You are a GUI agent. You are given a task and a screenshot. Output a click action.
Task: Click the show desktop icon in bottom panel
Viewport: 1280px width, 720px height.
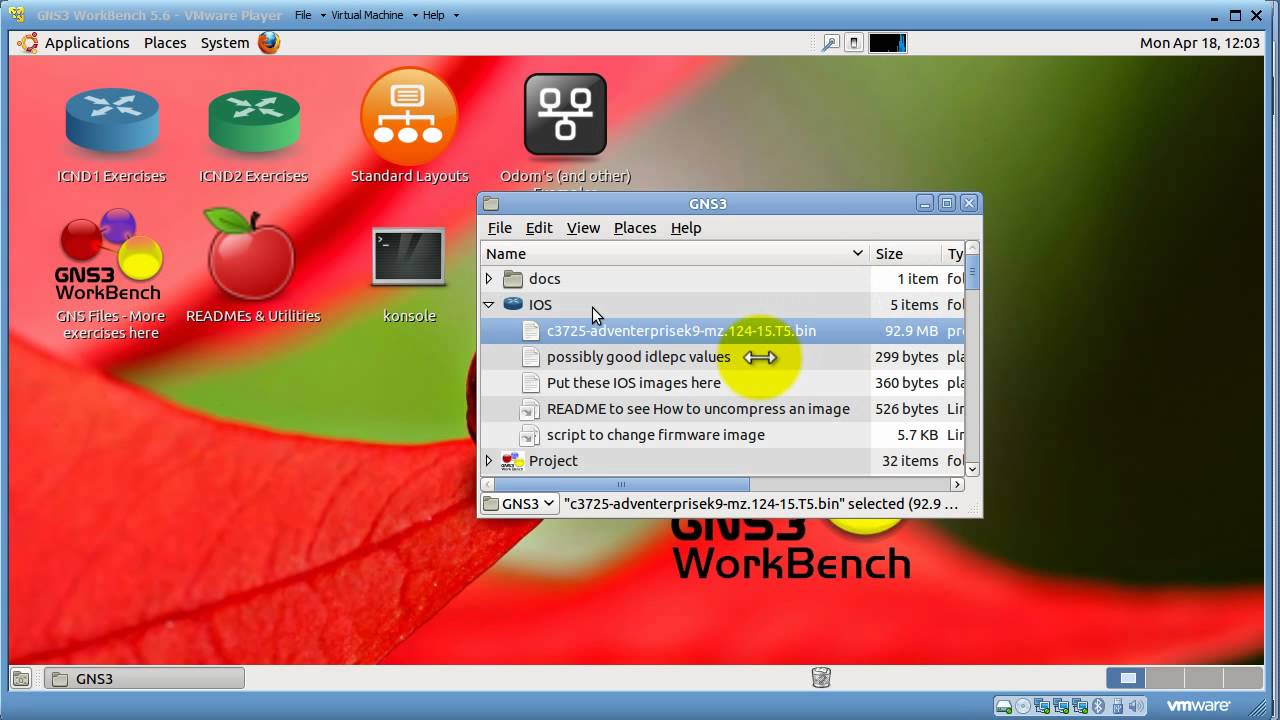21,678
